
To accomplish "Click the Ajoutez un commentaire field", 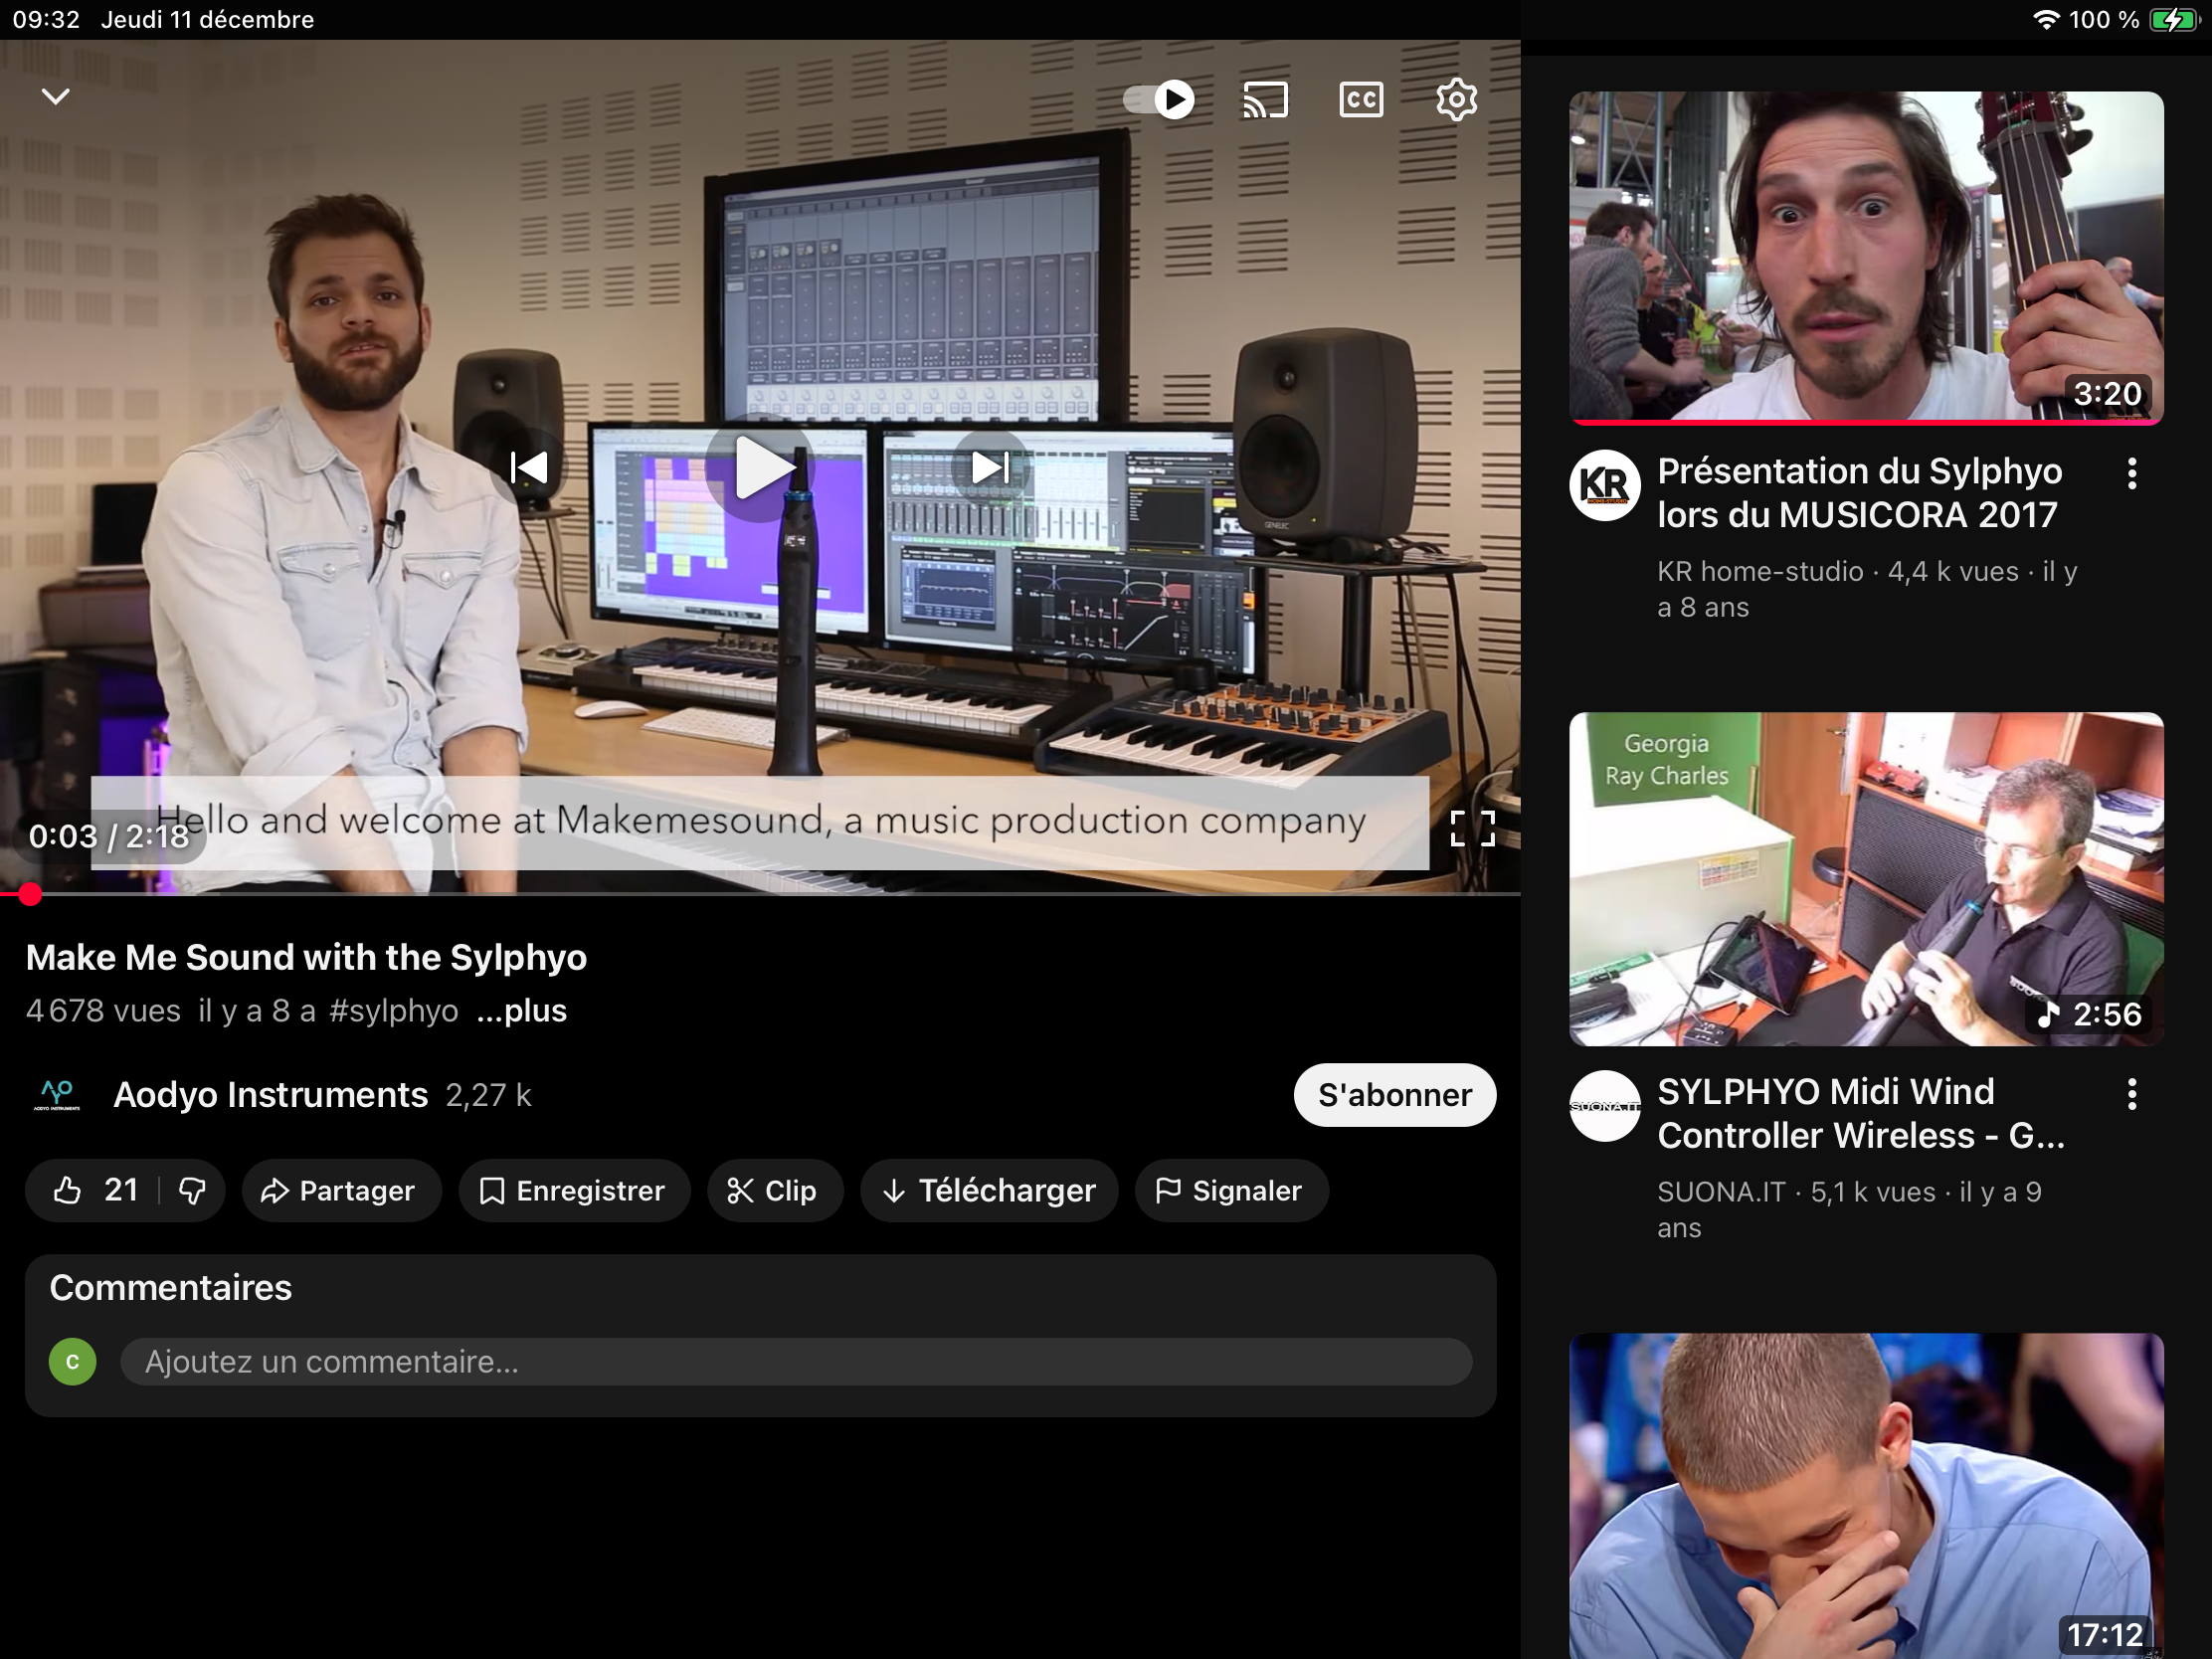I will click(795, 1361).
